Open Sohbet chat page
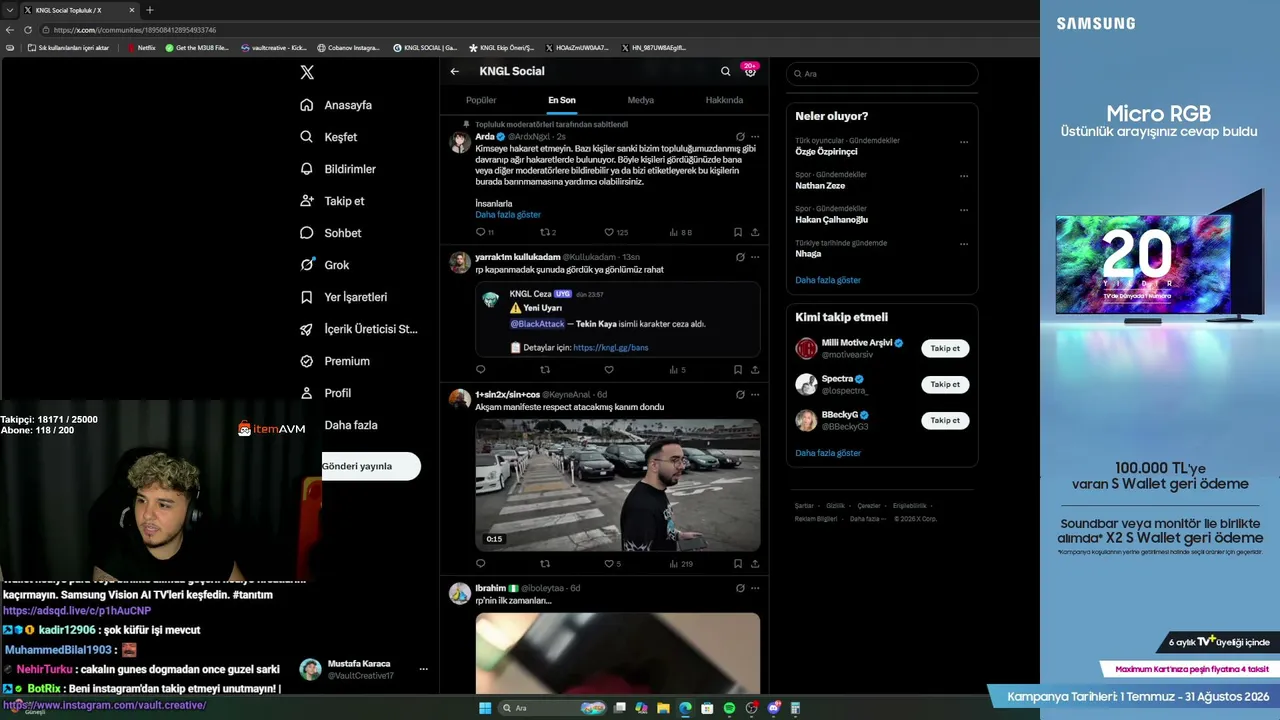Image resolution: width=1280 pixels, height=720 pixels. click(x=331, y=233)
